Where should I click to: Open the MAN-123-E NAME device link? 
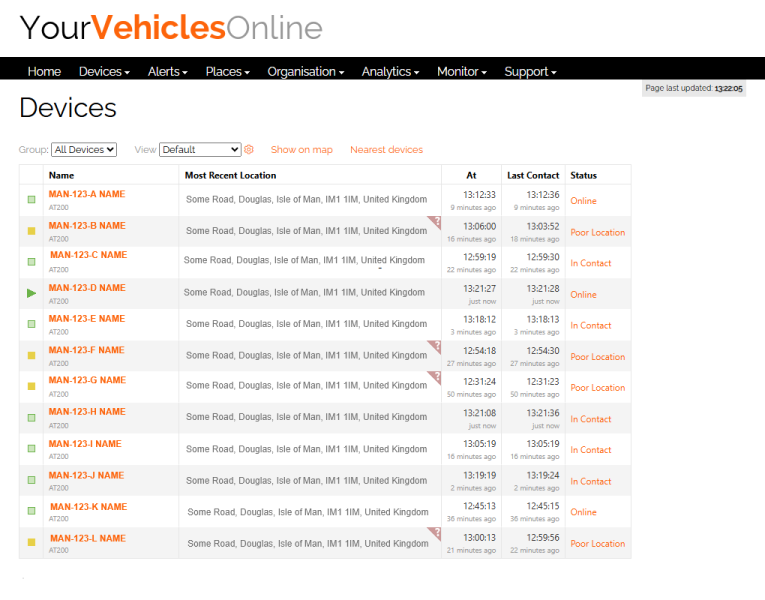86,319
